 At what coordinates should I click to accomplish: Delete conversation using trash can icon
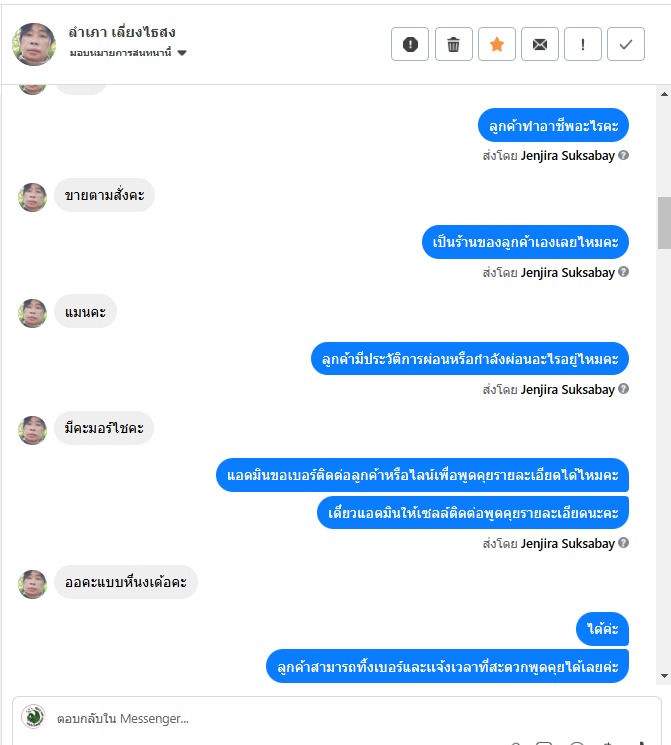point(453,44)
